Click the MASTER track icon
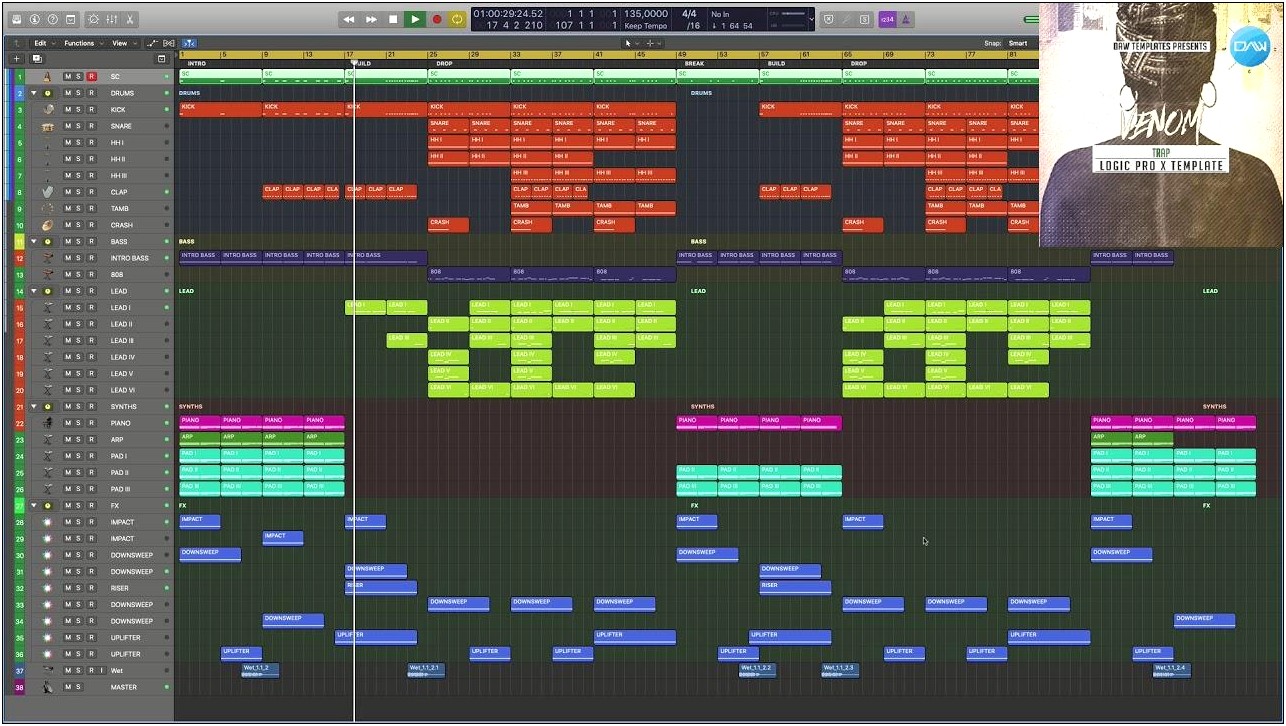Viewport: 1286px width, 726px height. (x=47, y=687)
